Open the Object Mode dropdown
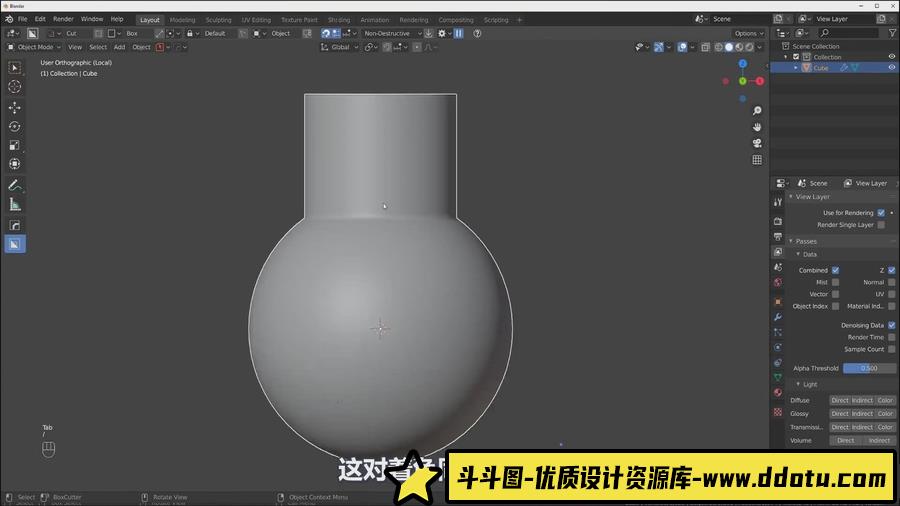Viewport: 900px width, 506px height. pos(33,47)
